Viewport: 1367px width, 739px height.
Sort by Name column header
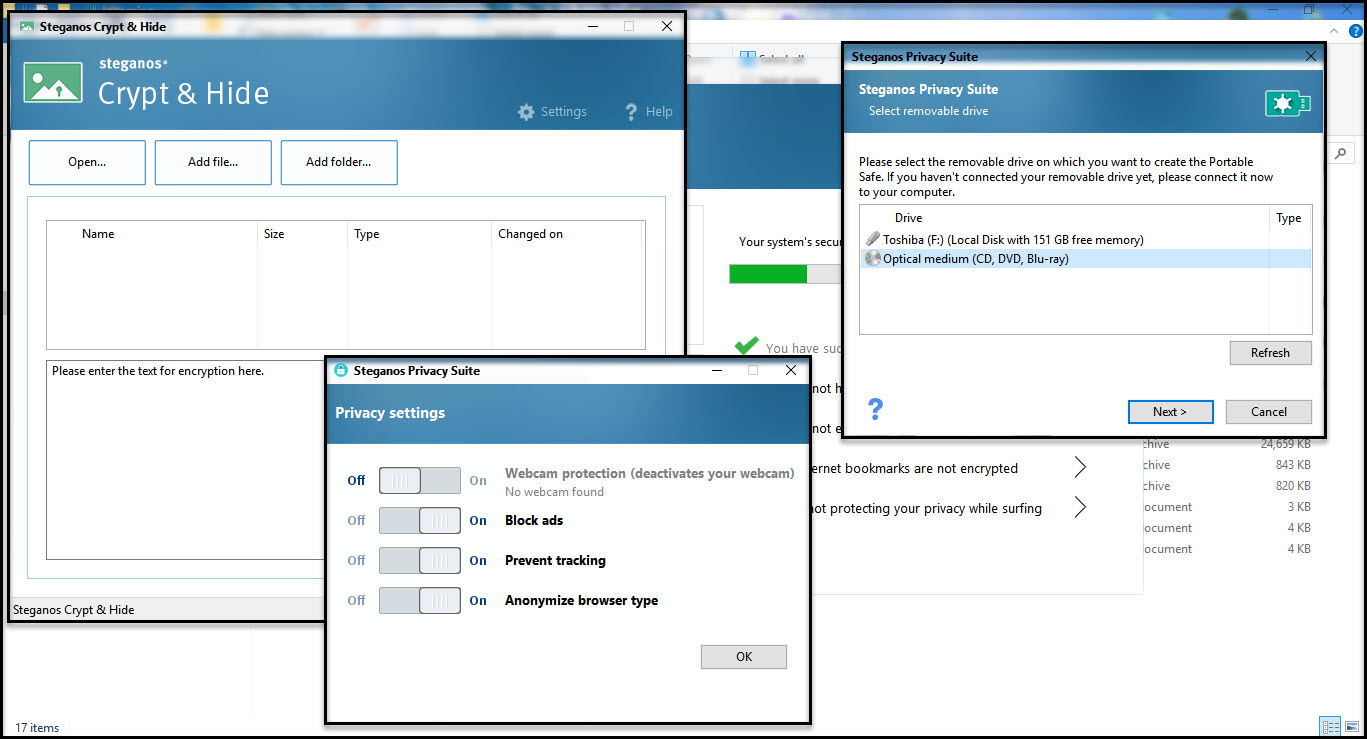tap(98, 234)
